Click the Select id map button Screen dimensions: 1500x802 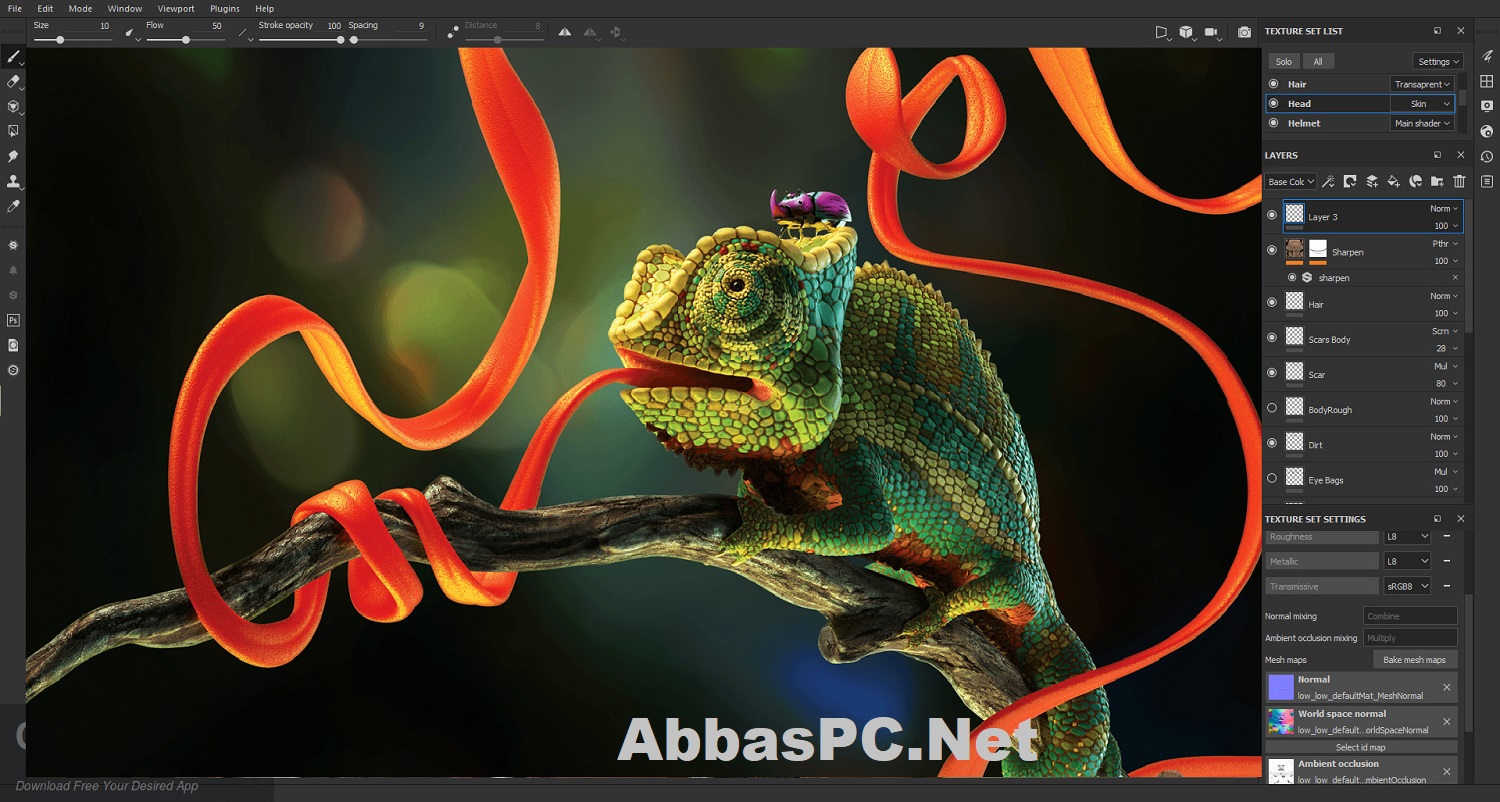coord(1361,747)
